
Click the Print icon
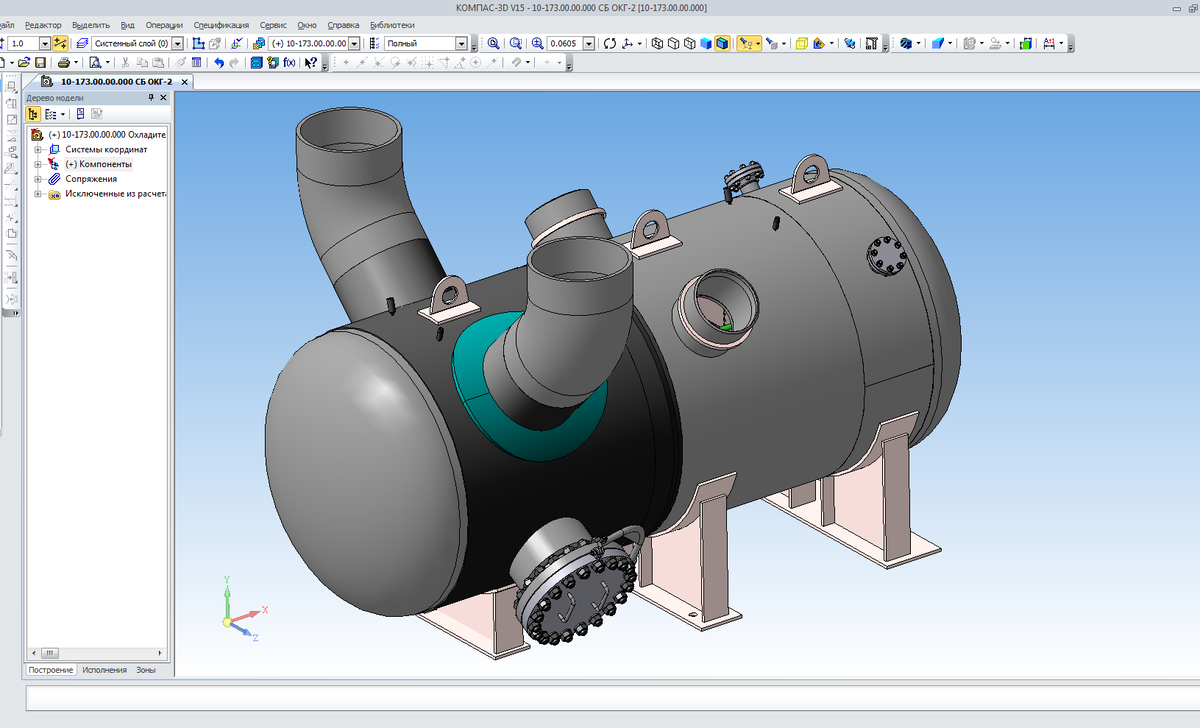(63, 62)
